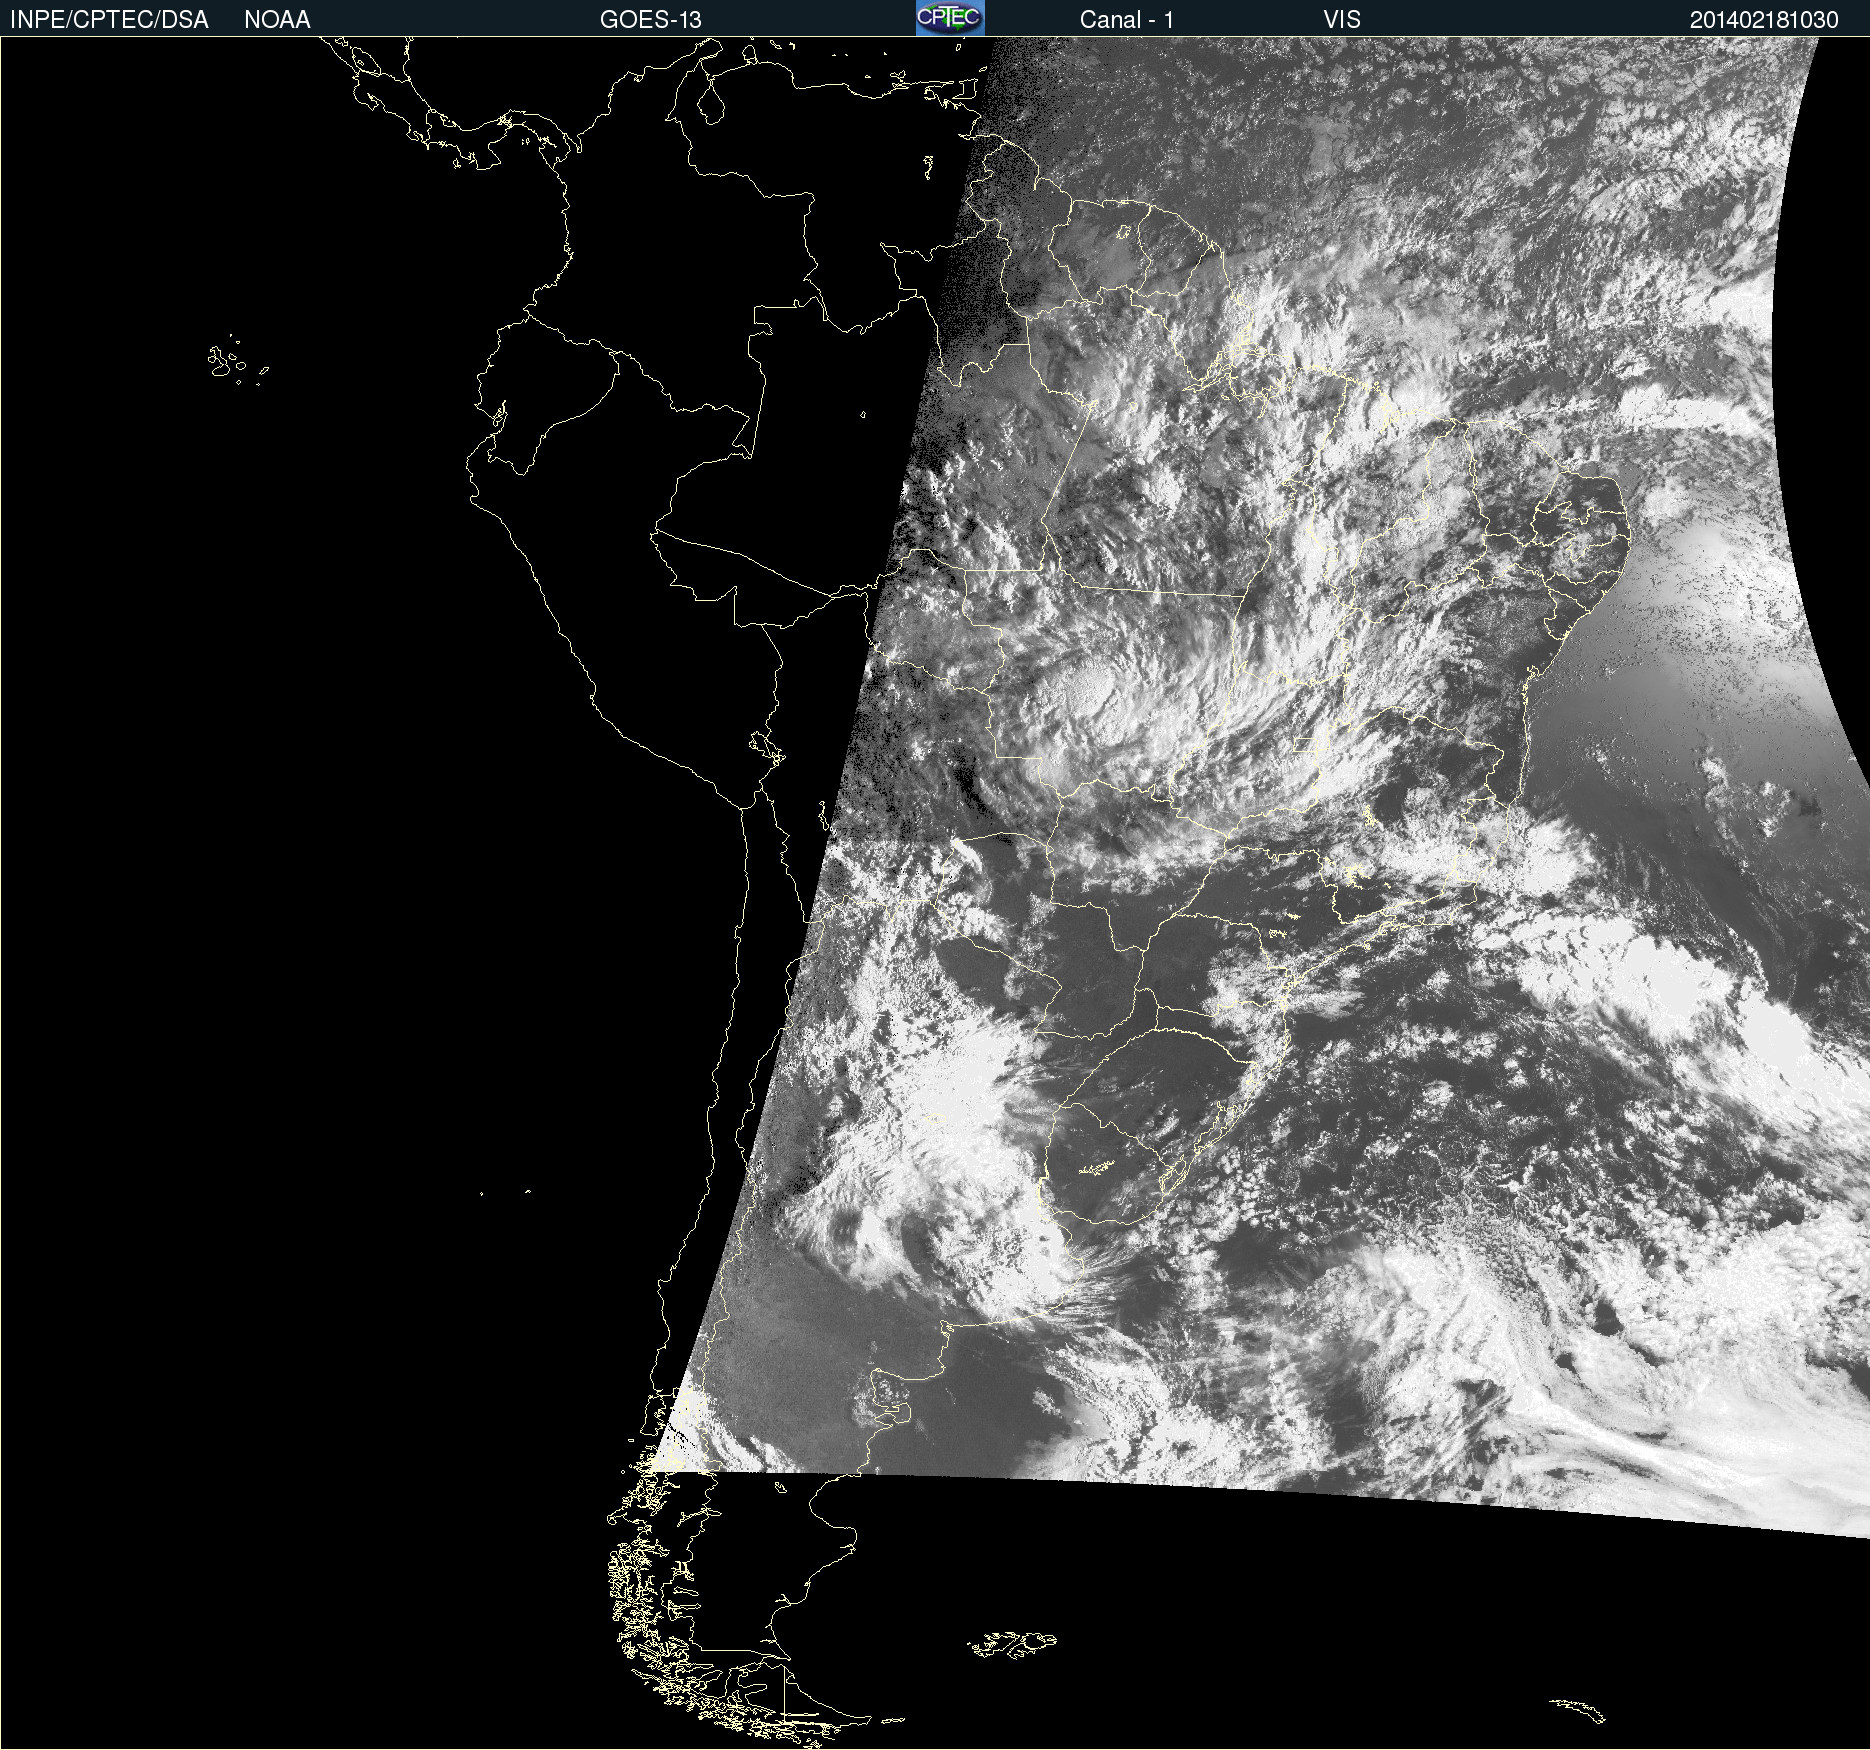Click the 201402181030 timestamp
This screenshot has height=1750, width=1870.
[1764, 20]
